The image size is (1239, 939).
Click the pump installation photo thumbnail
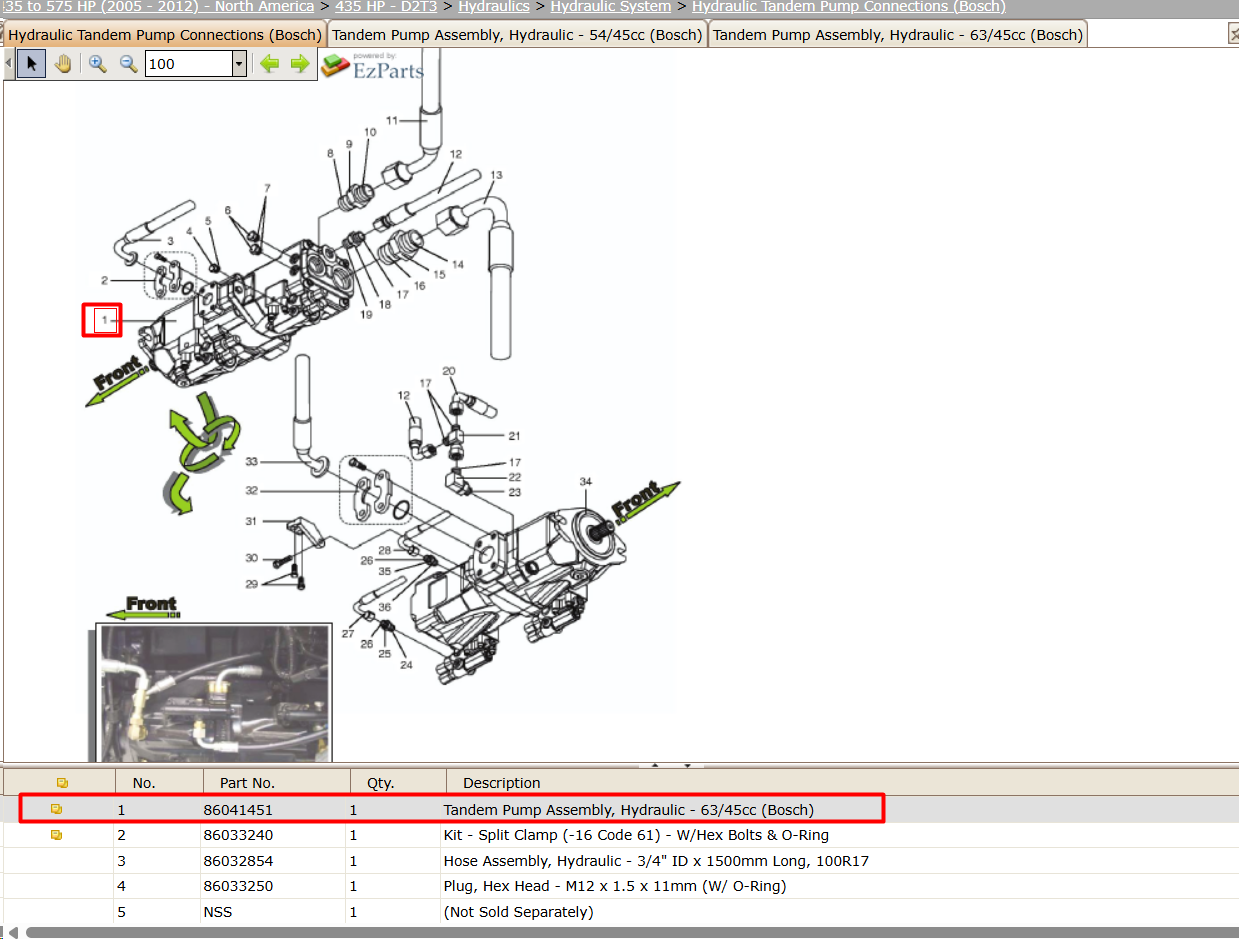click(214, 693)
